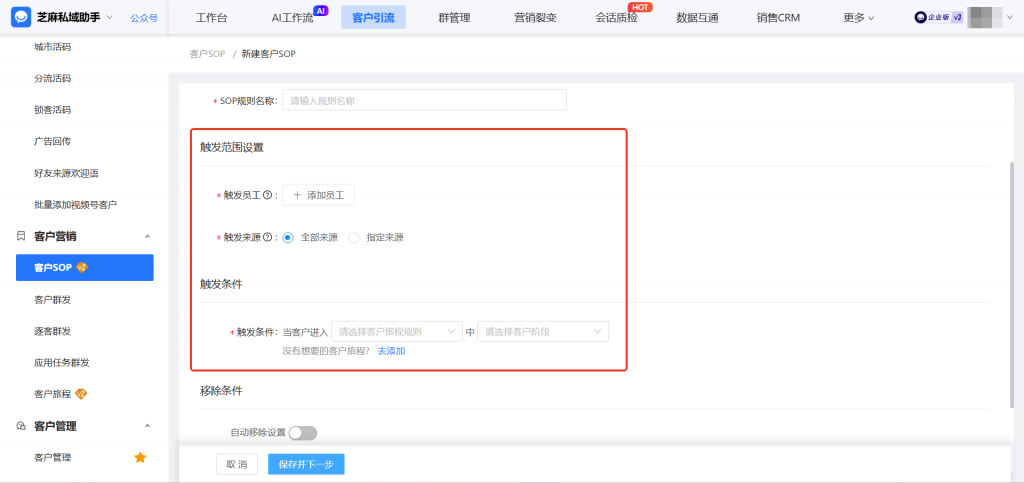This screenshot has width=1024, height=483.
Task: Click the 新建客户SOP breadcrumb text
Action: 268,54
